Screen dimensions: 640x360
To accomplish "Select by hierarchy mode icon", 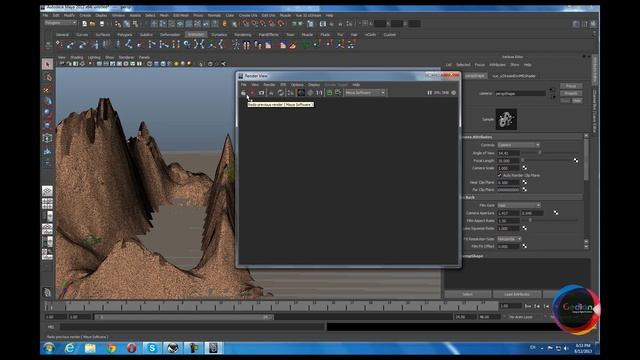I will [x=118, y=24].
